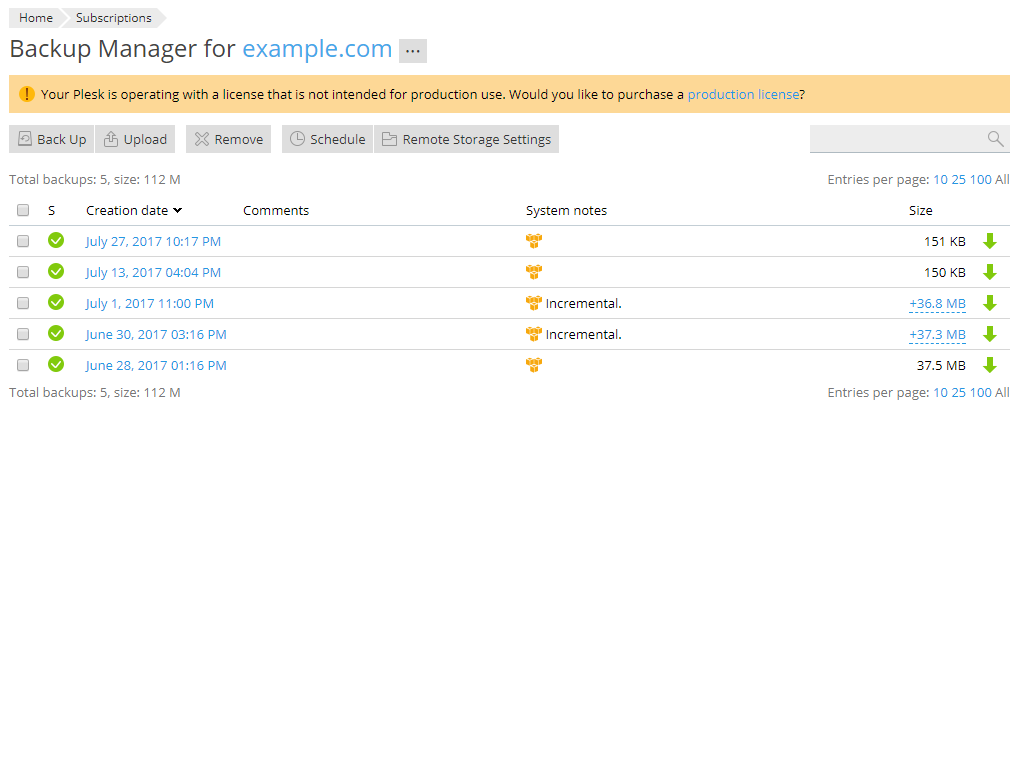The height and width of the screenshot is (768, 1024).
Task: Click the upload arrow icon on Upload button
Action: (x=108, y=139)
